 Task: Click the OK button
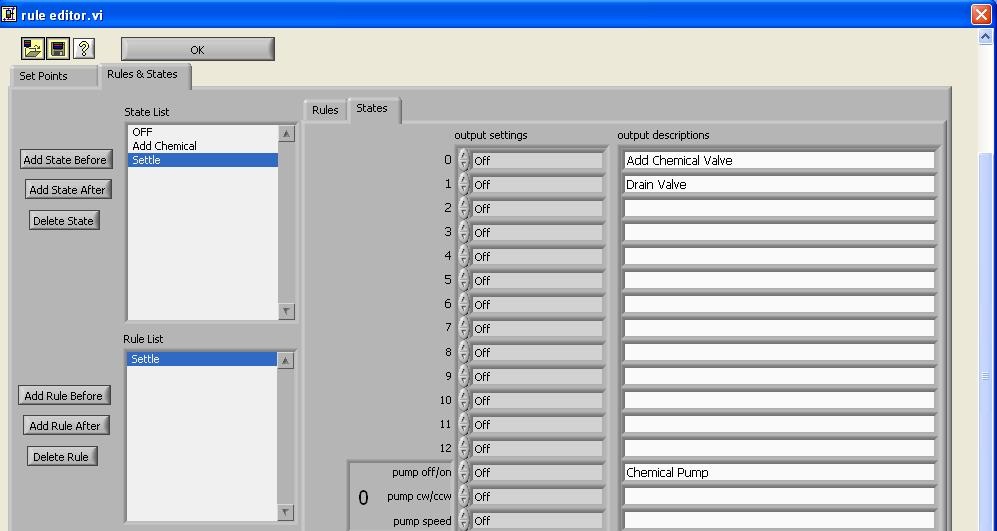point(198,50)
